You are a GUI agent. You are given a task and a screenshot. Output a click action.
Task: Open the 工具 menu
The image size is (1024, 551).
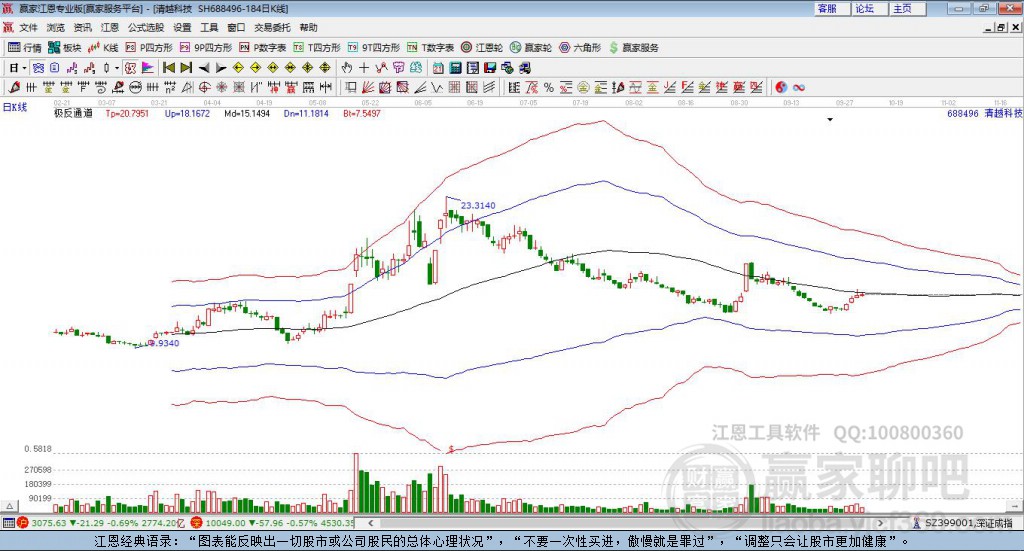click(x=209, y=27)
